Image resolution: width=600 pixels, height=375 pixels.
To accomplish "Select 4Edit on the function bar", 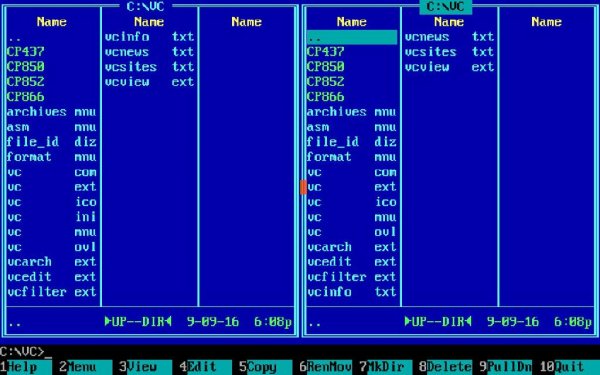I will pyautogui.click(x=205, y=367).
